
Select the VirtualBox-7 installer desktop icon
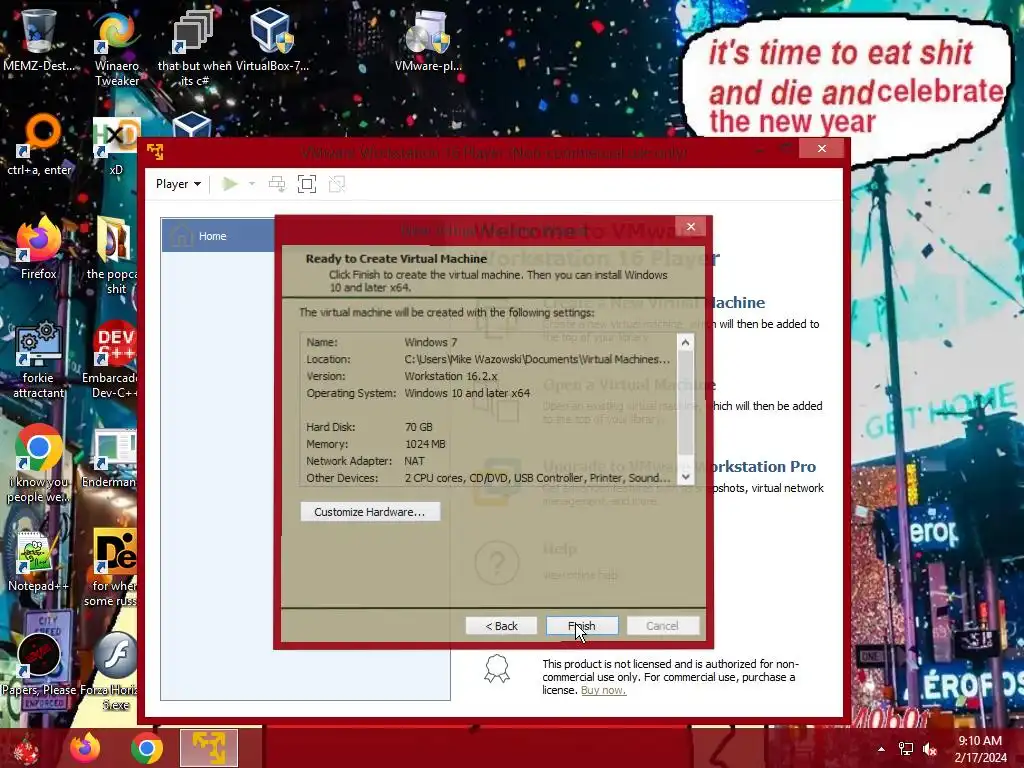pyautogui.click(x=272, y=40)
